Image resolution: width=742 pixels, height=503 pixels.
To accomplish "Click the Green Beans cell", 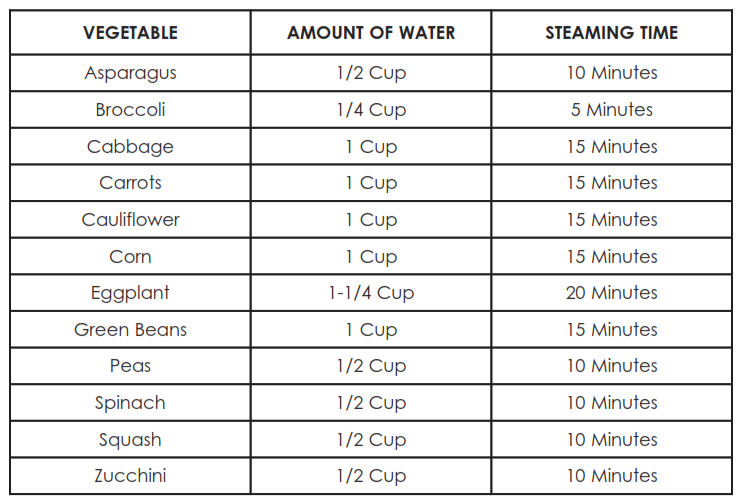I will (x=131, y=329).
